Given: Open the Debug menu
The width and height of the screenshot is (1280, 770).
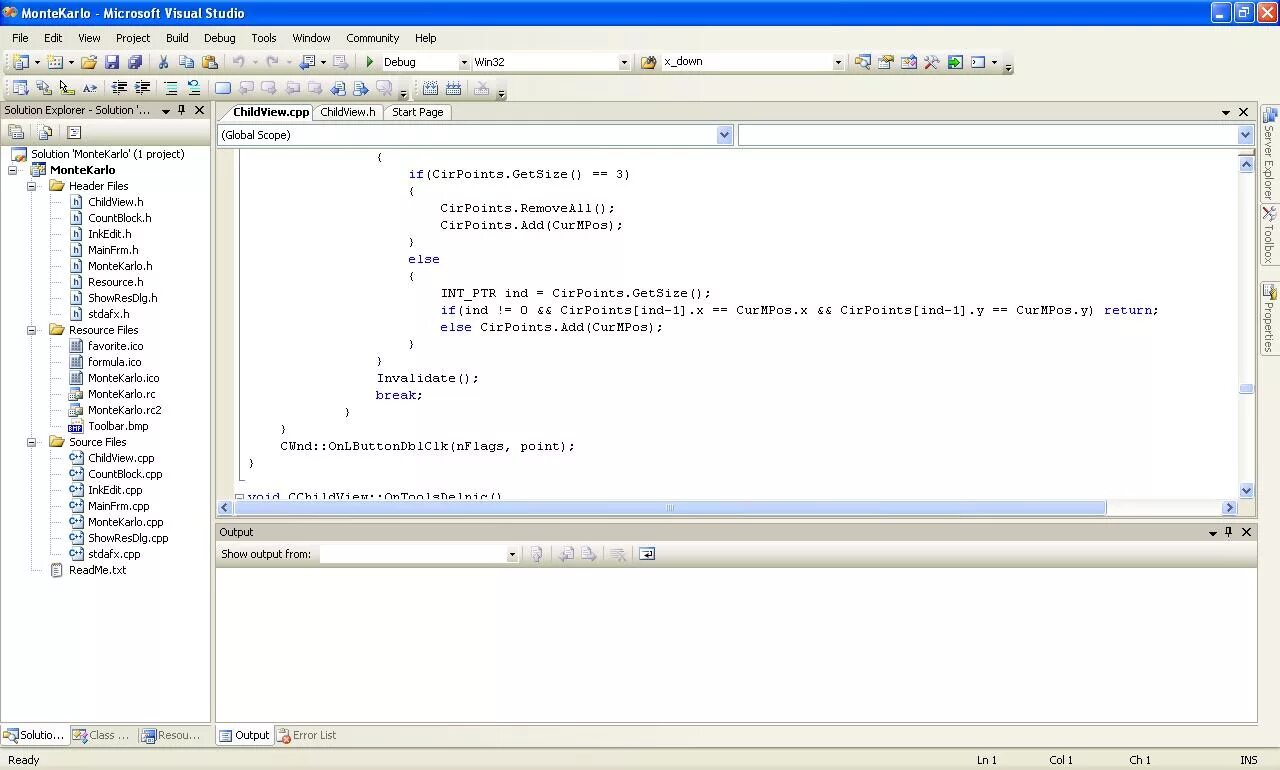Looking at the screenshot, I should (220, 38).
